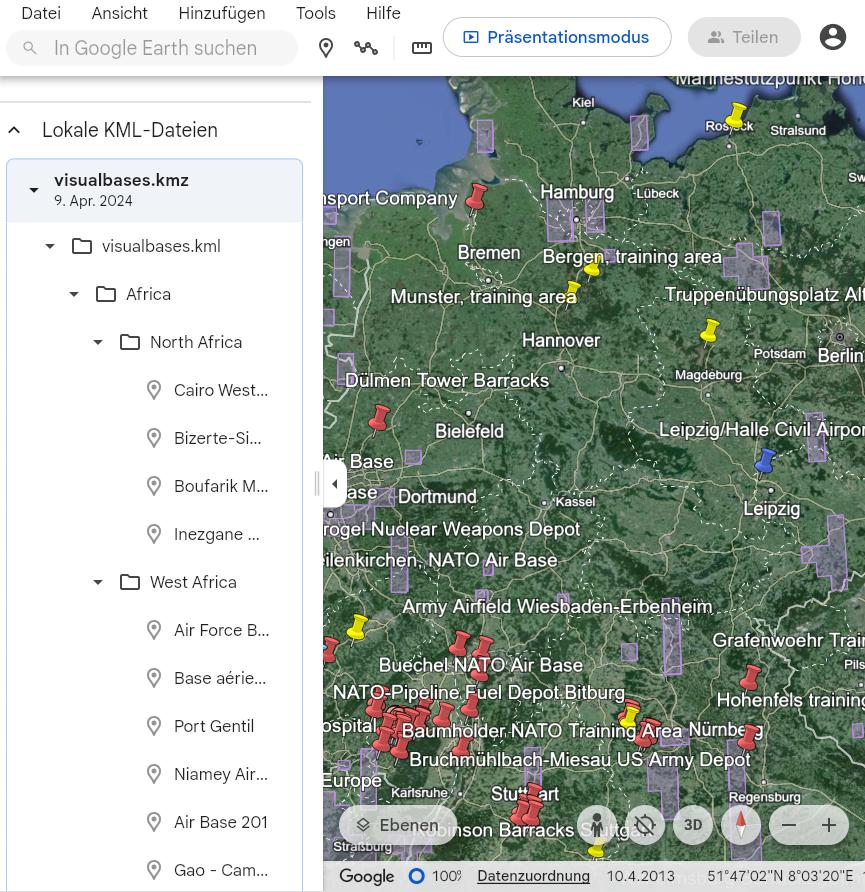Open the Hinzufügen menu
865x892 pixels.
pyautogui.click(x=222, y=13)
